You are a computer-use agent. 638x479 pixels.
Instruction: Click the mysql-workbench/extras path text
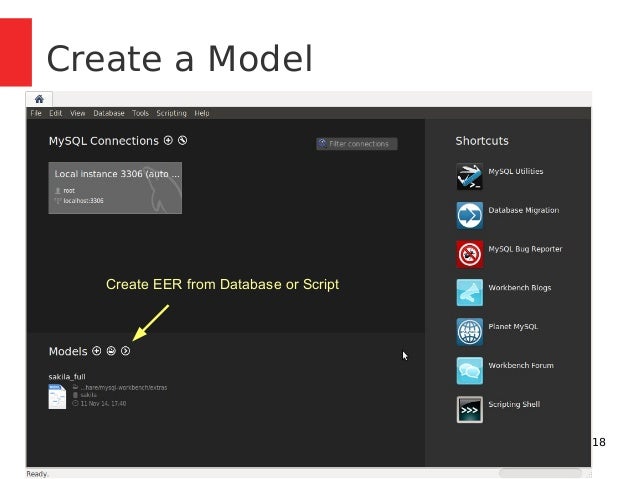(124, 387)
